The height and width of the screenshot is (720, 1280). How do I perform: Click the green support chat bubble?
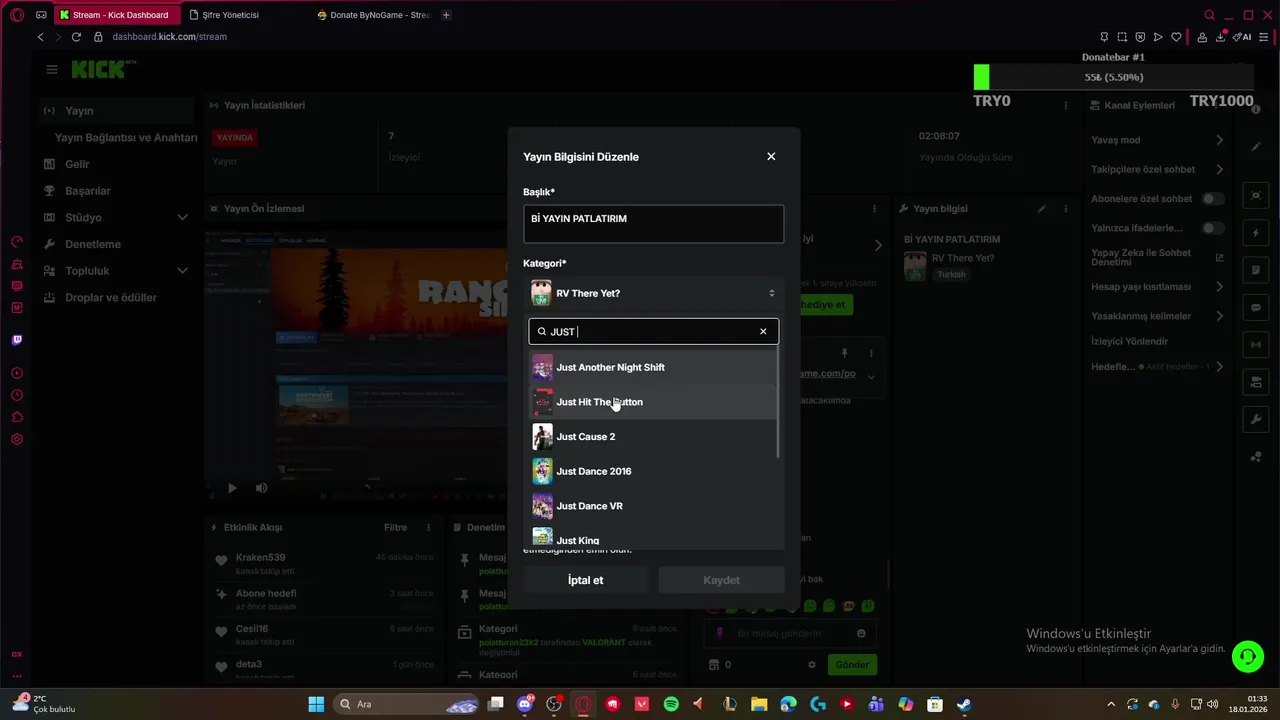click(x=1247, y=656)
